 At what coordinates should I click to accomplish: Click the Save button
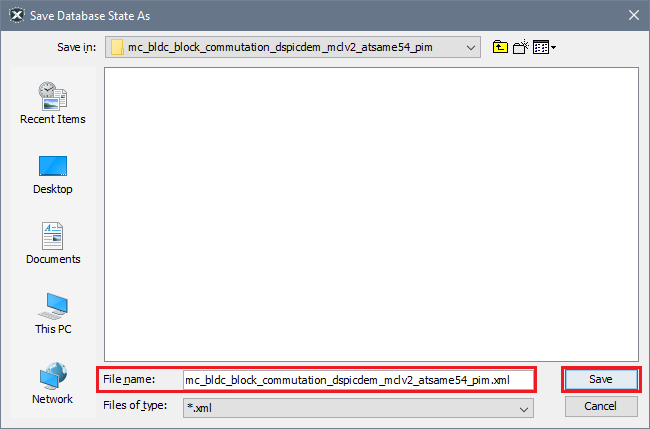(x=601, y=379)
